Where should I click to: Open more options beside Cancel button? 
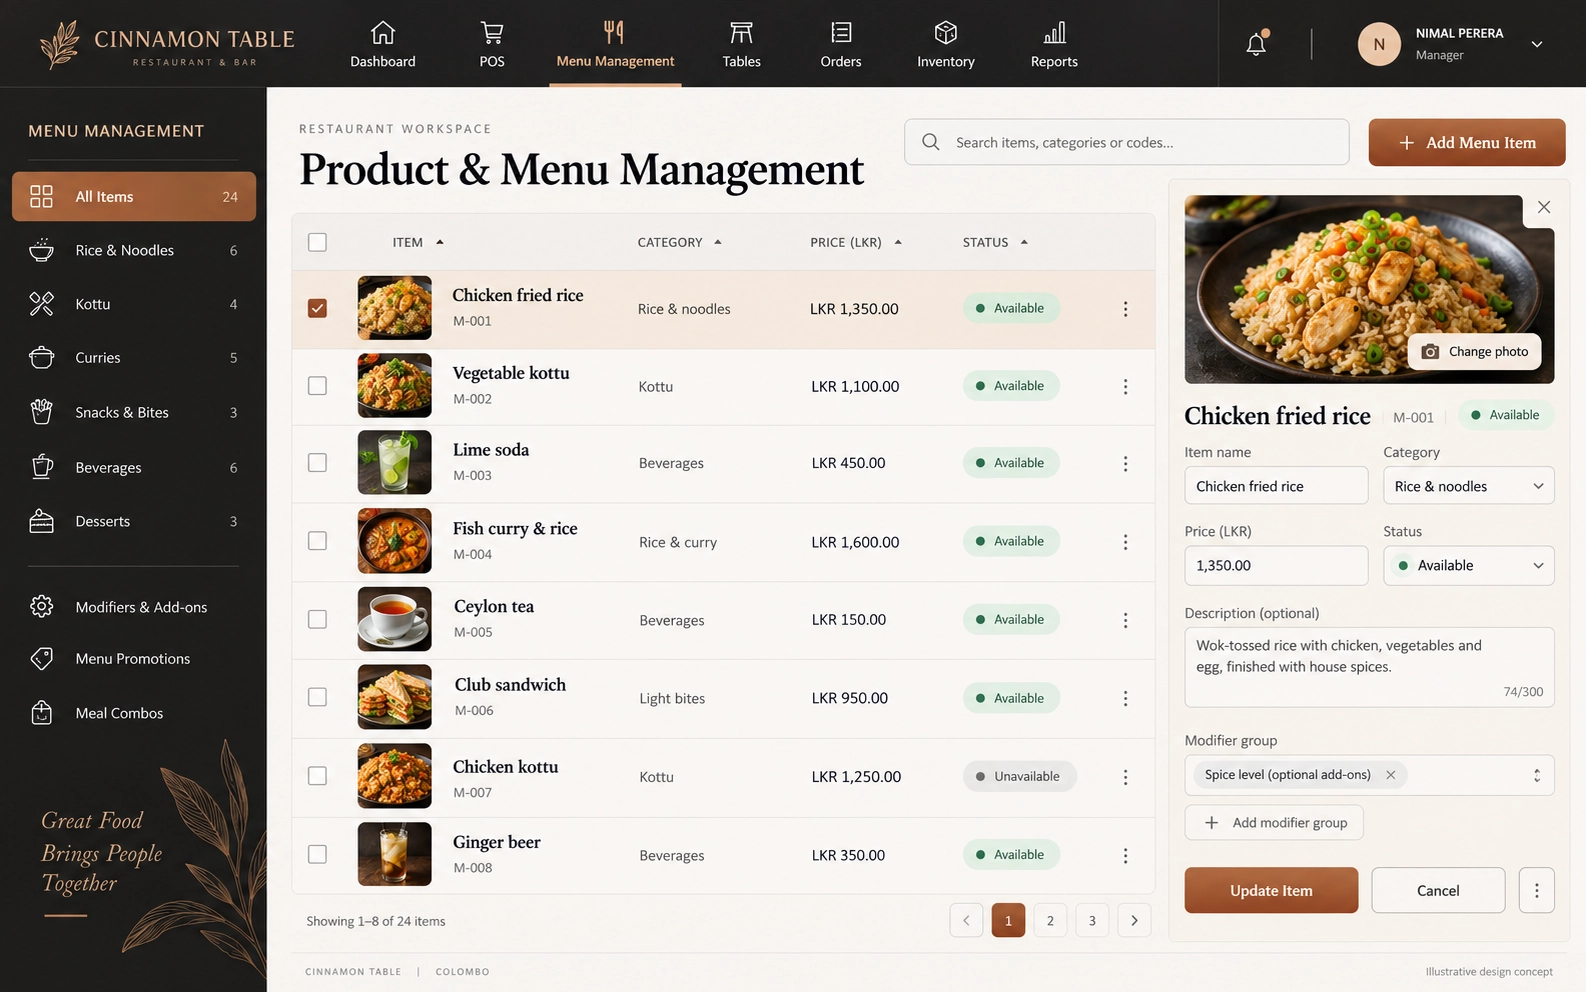[x=1536, y=890]
